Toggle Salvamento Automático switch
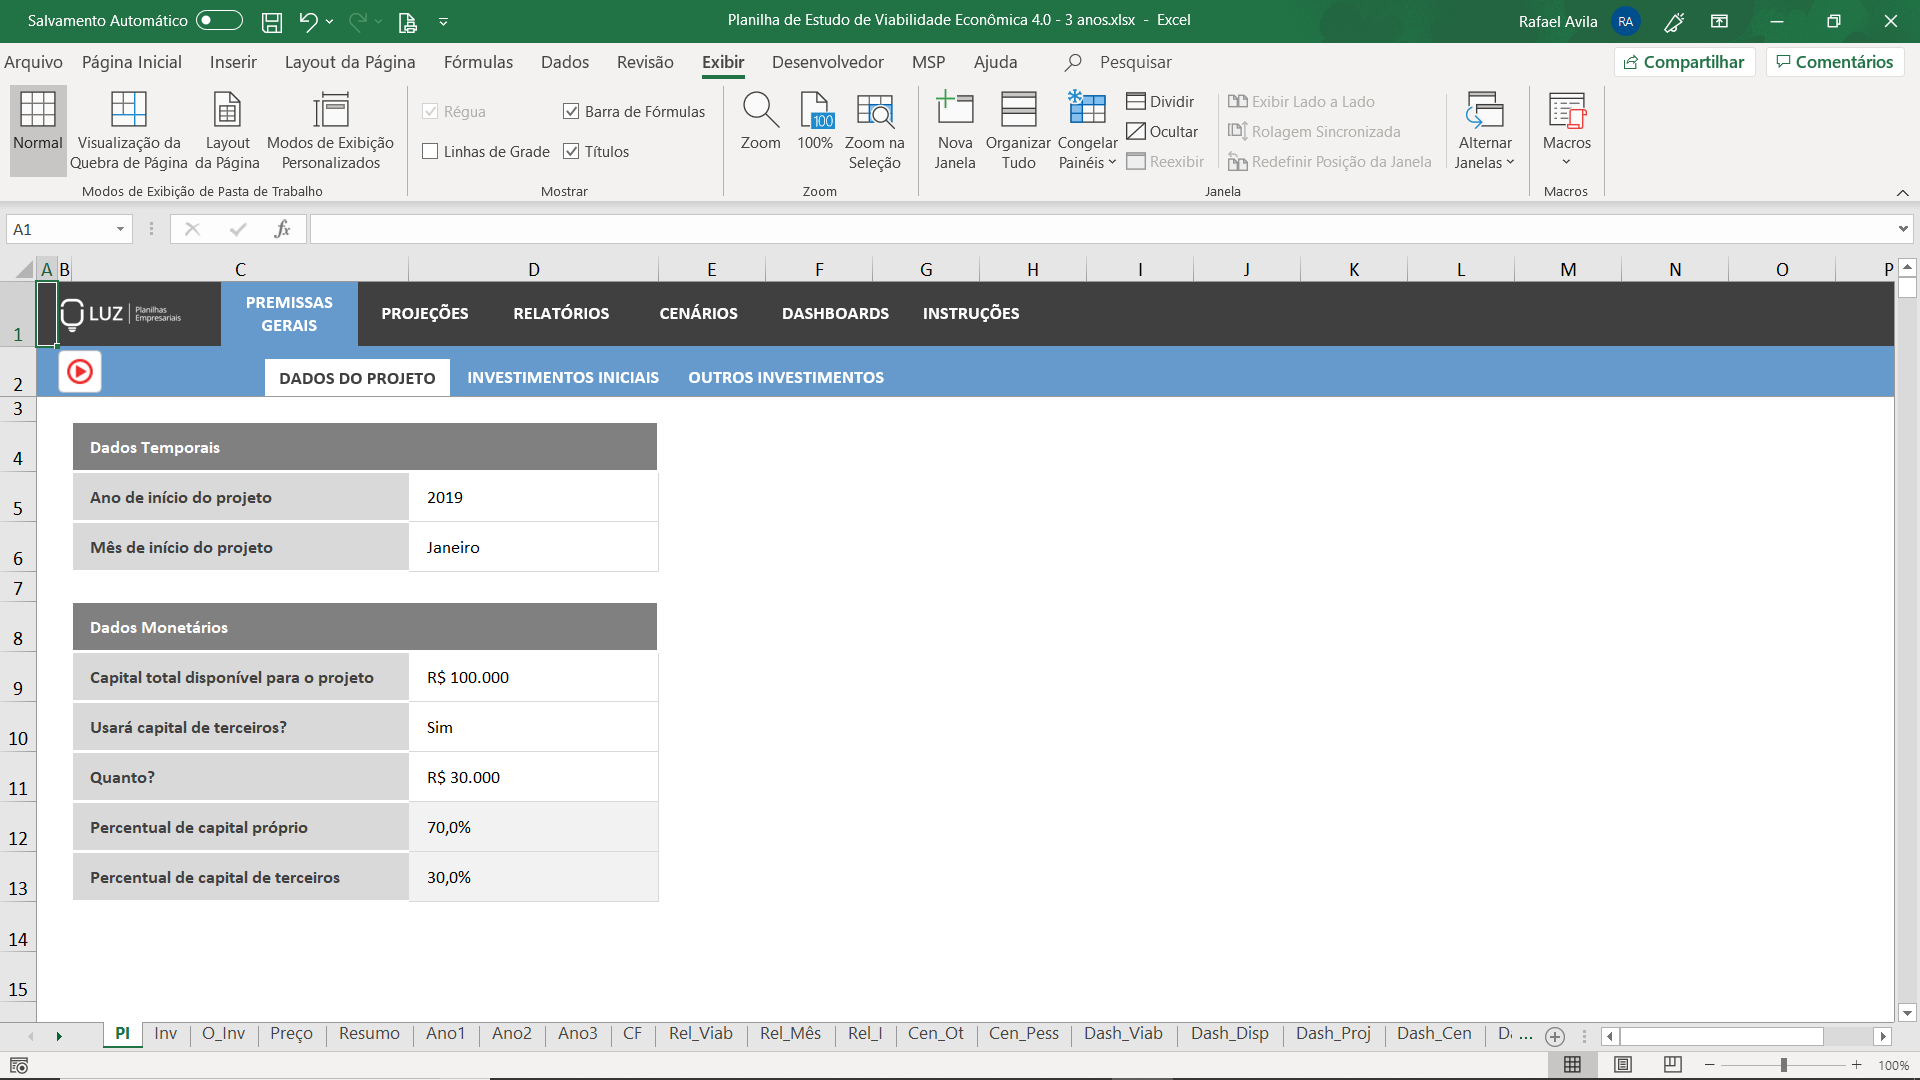This screenshot has width=1920, height=1080. (x=219, y=20)
